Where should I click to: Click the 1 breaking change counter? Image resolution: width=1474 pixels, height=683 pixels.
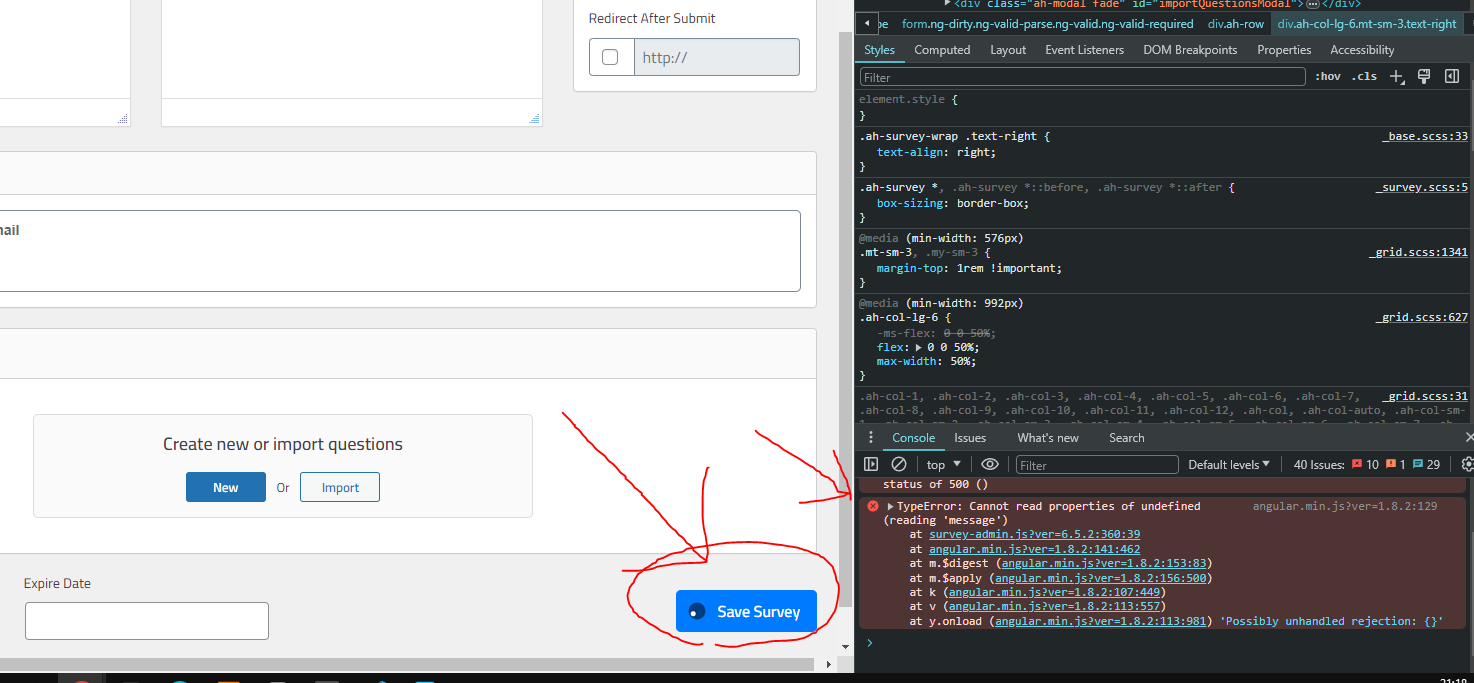(1396, 464)
